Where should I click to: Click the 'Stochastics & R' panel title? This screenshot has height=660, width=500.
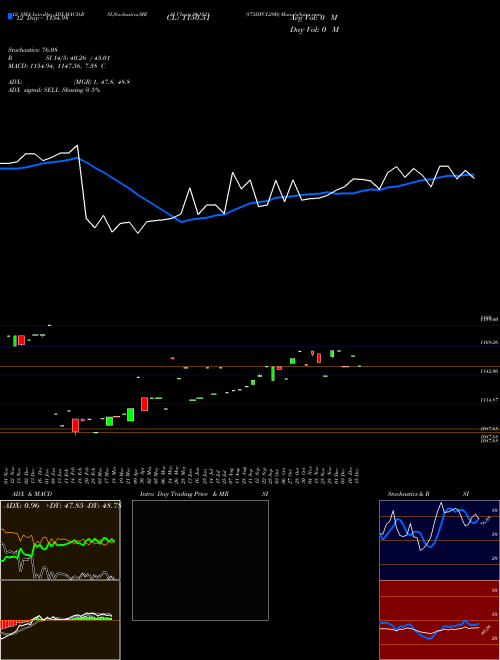[409, 494]
